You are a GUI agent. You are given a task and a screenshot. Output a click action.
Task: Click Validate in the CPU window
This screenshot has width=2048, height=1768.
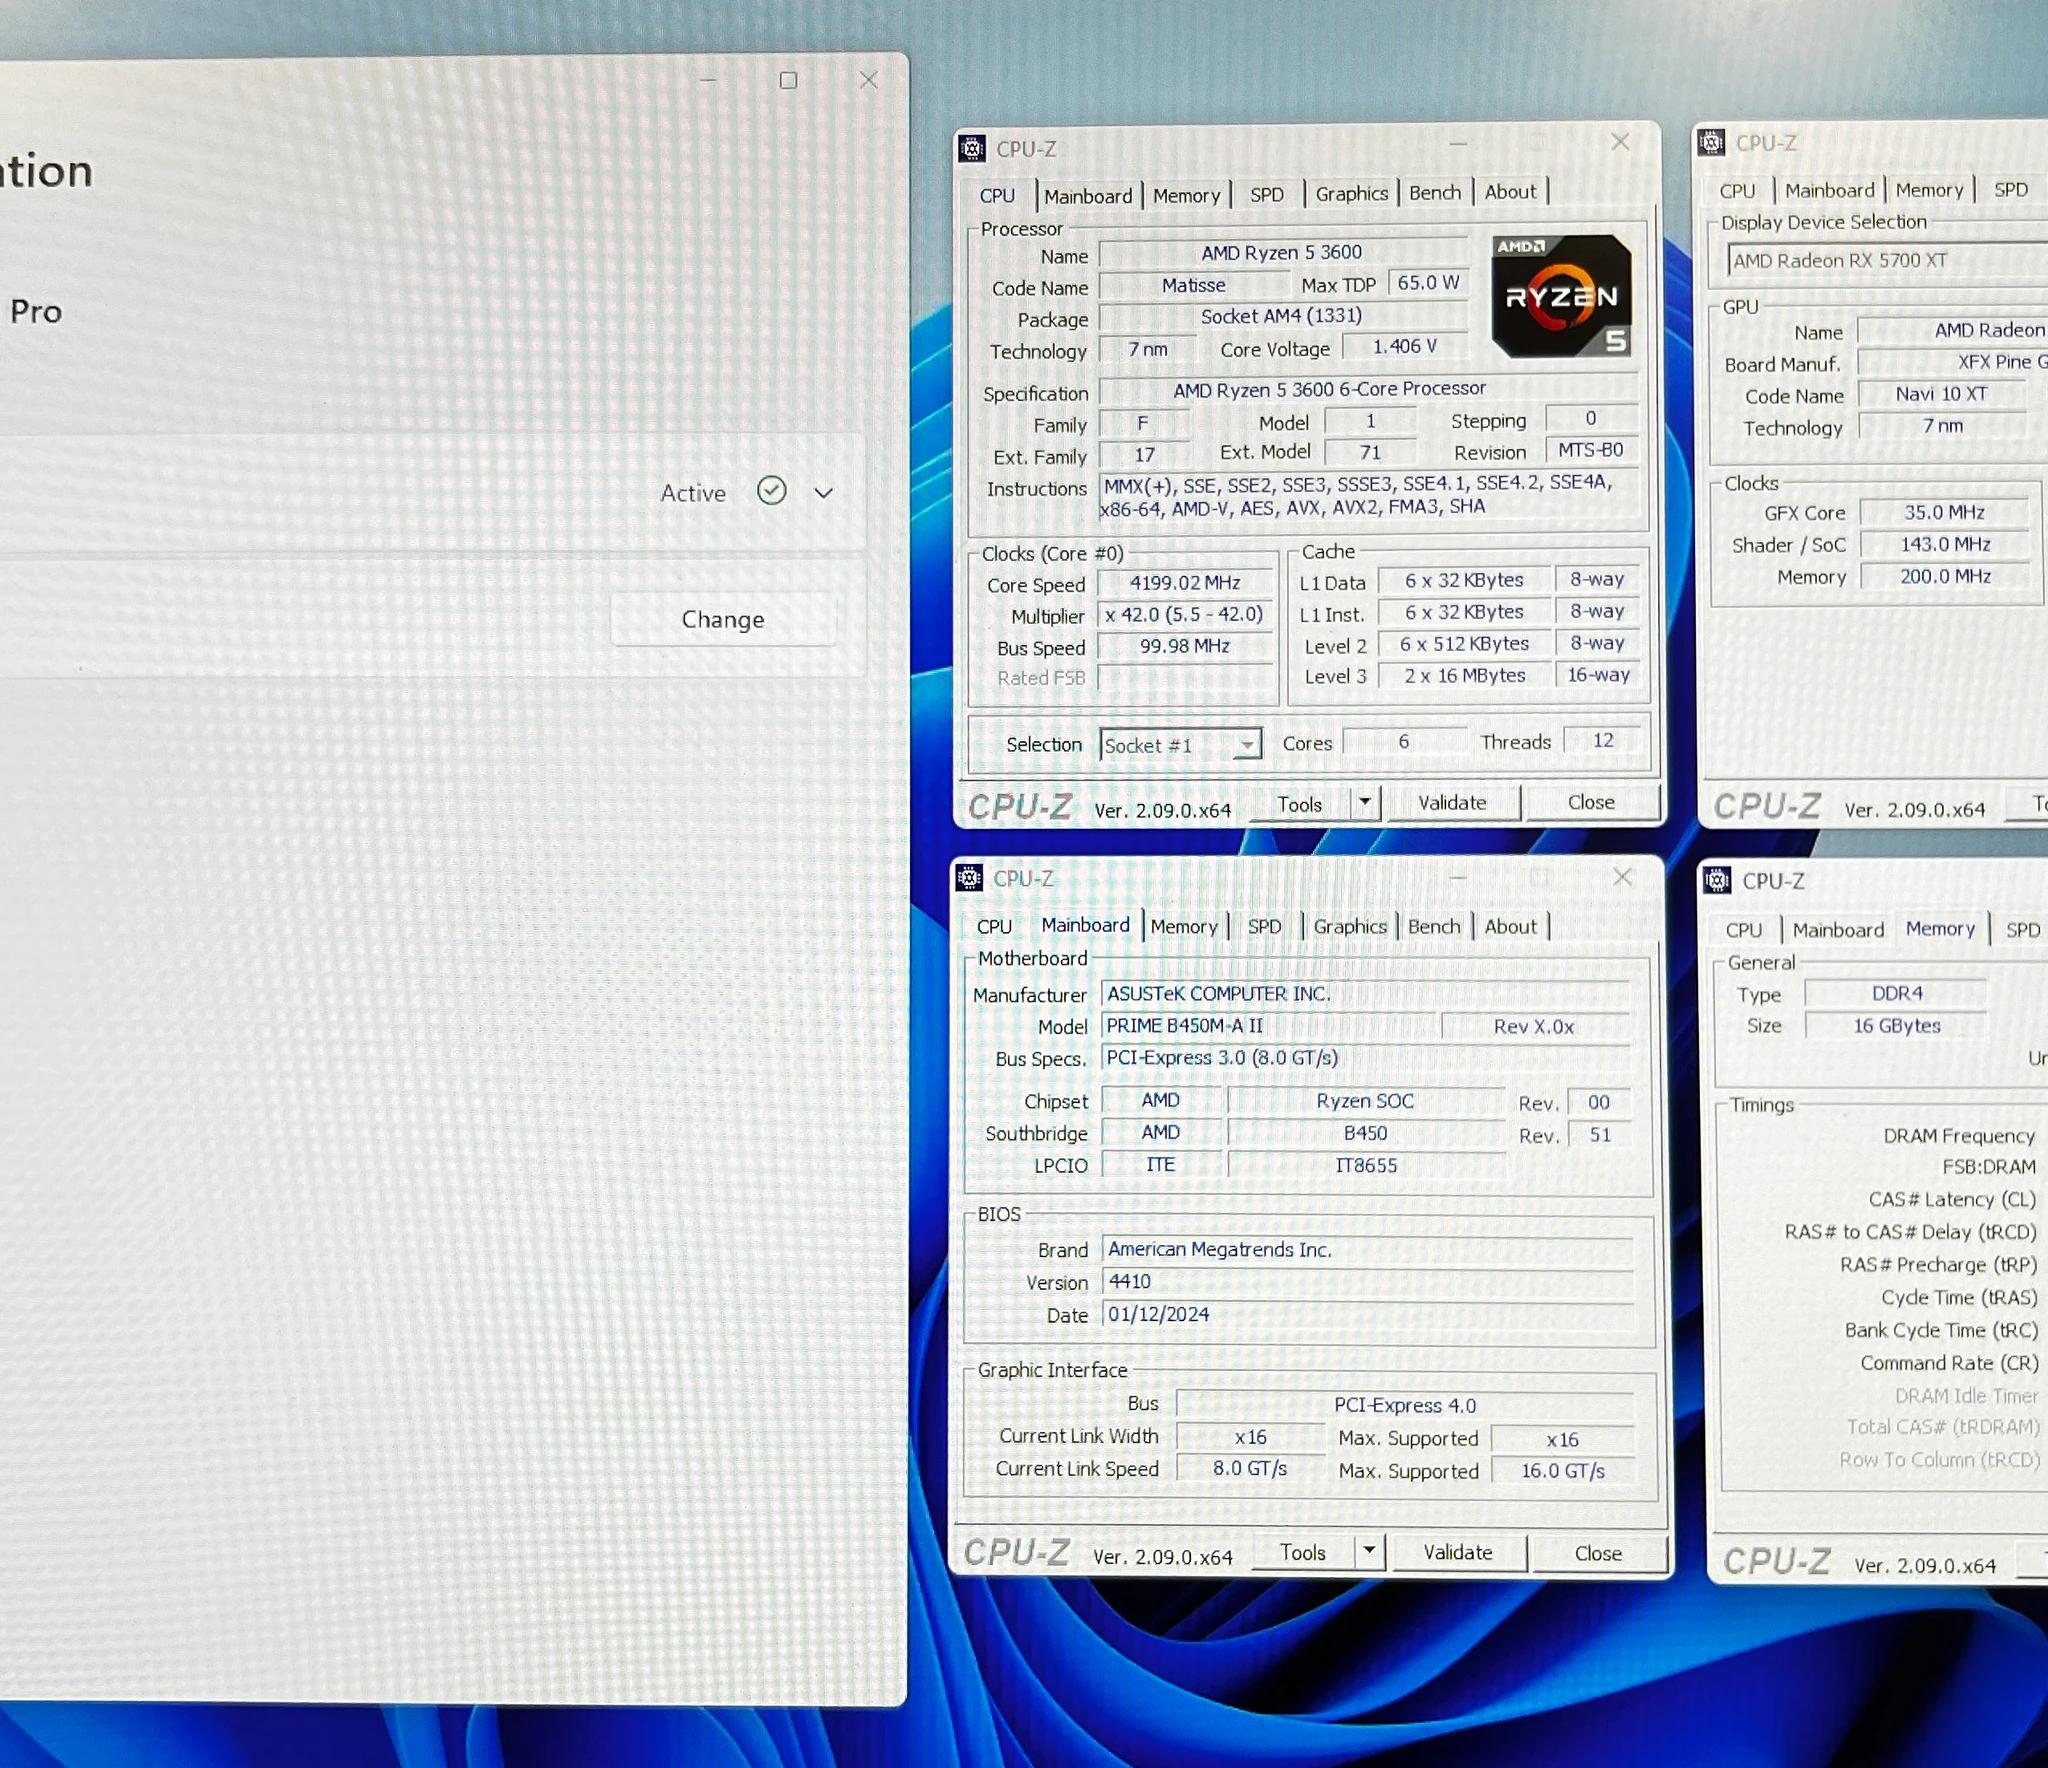(x=1452, y=803)
